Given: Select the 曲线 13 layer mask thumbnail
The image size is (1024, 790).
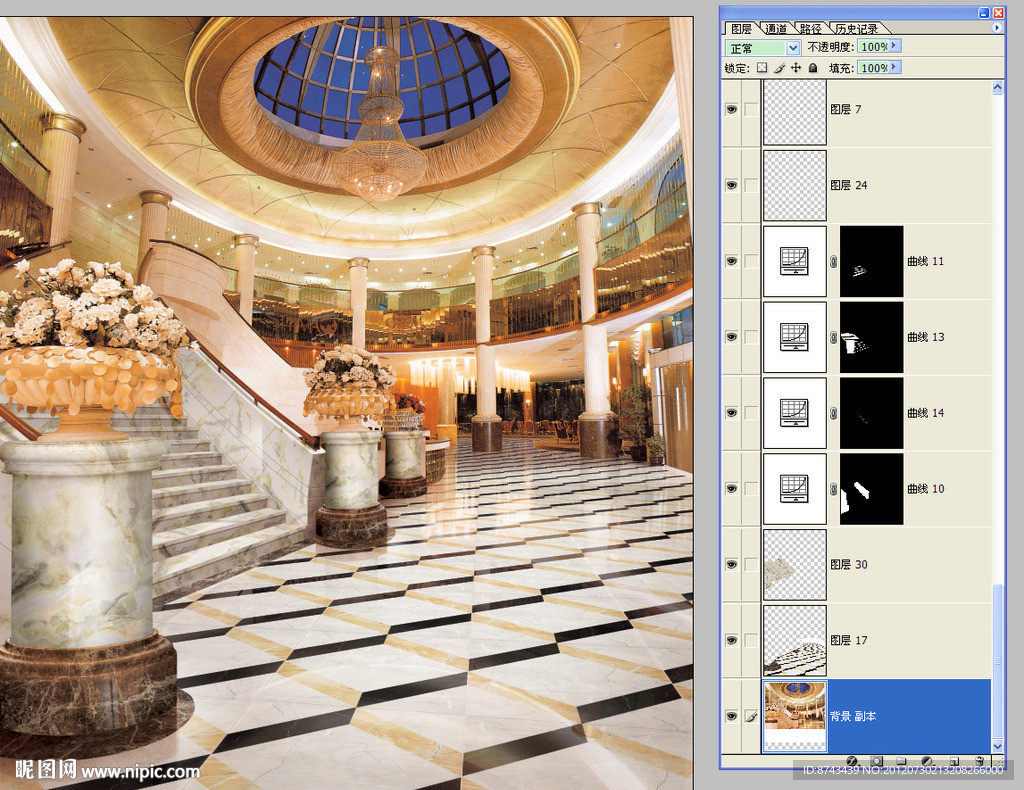Looking at the screenshot, I should pyautogui.click(x=871, y=337).
